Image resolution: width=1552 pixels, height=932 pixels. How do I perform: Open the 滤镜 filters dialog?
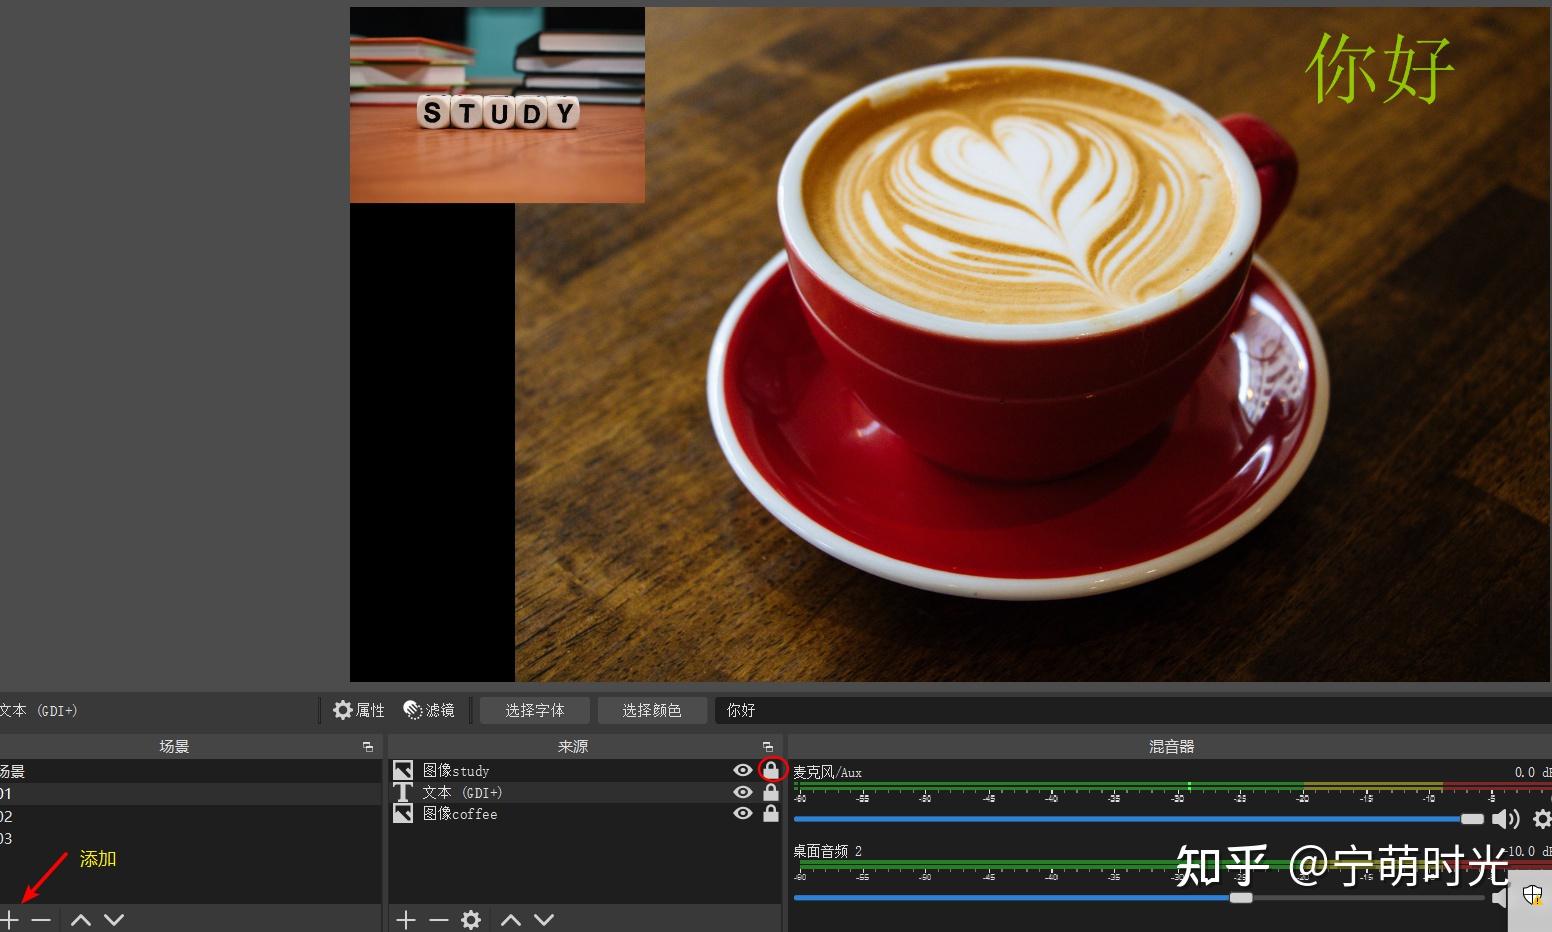point(429,710)
